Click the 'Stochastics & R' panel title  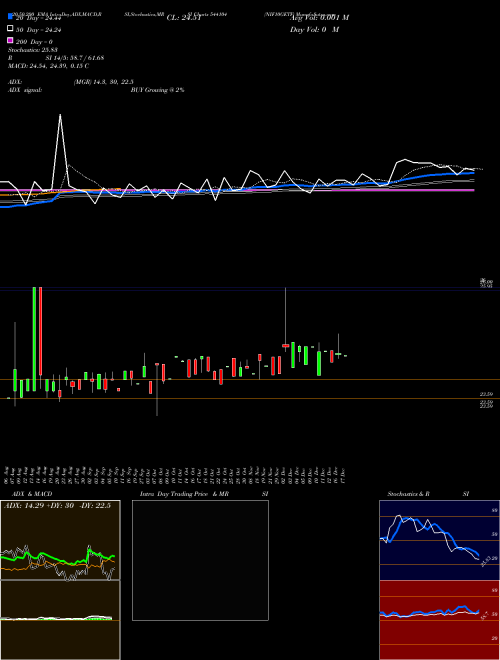point(408,494)
